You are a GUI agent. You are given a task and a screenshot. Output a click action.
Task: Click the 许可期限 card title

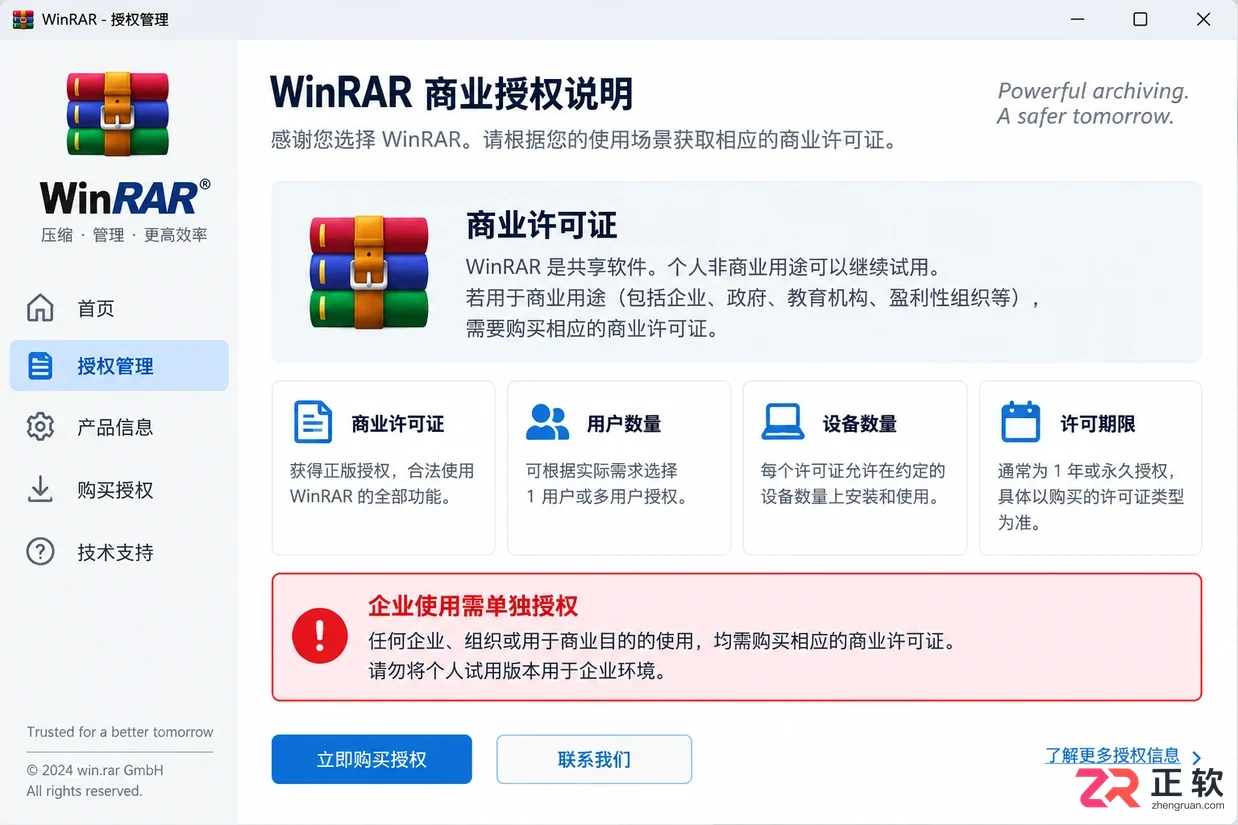1097,424
